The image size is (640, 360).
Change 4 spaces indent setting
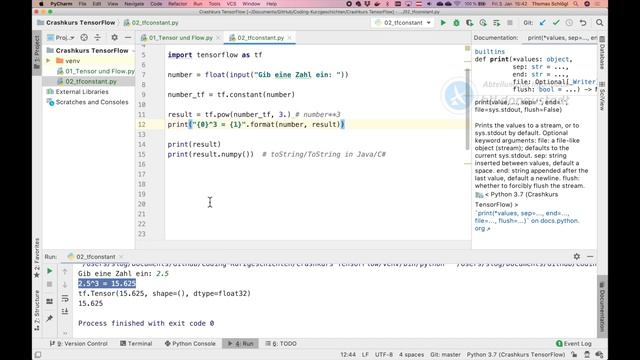tap(411, 355)
